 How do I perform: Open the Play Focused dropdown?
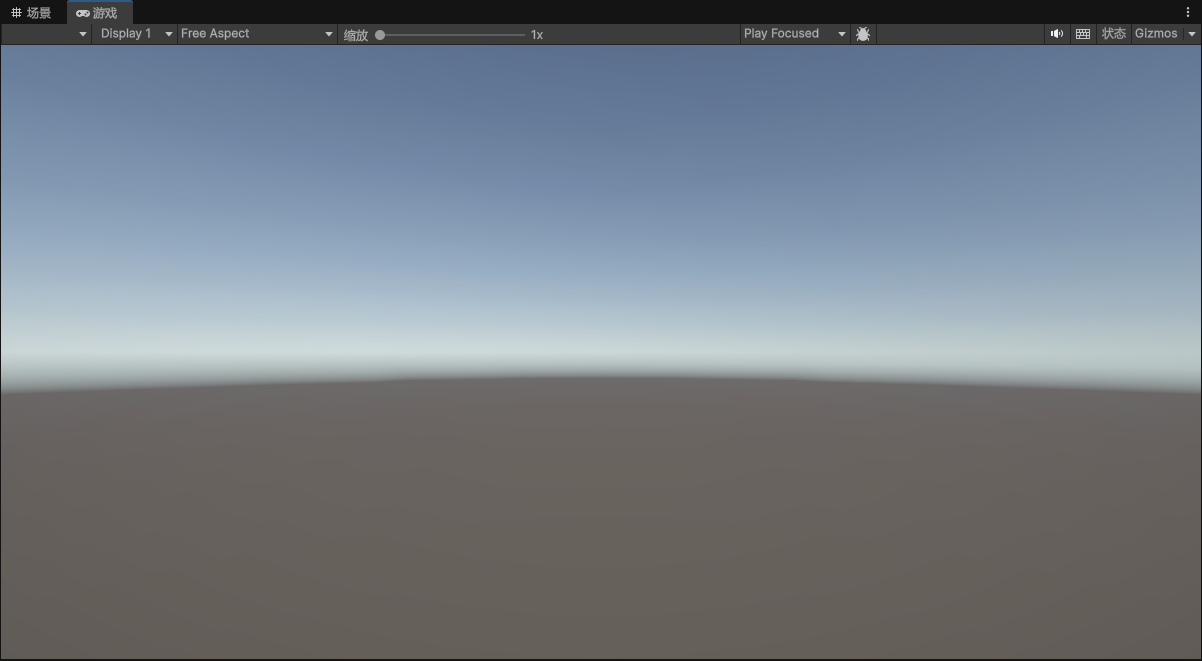[x=795, y=34]
